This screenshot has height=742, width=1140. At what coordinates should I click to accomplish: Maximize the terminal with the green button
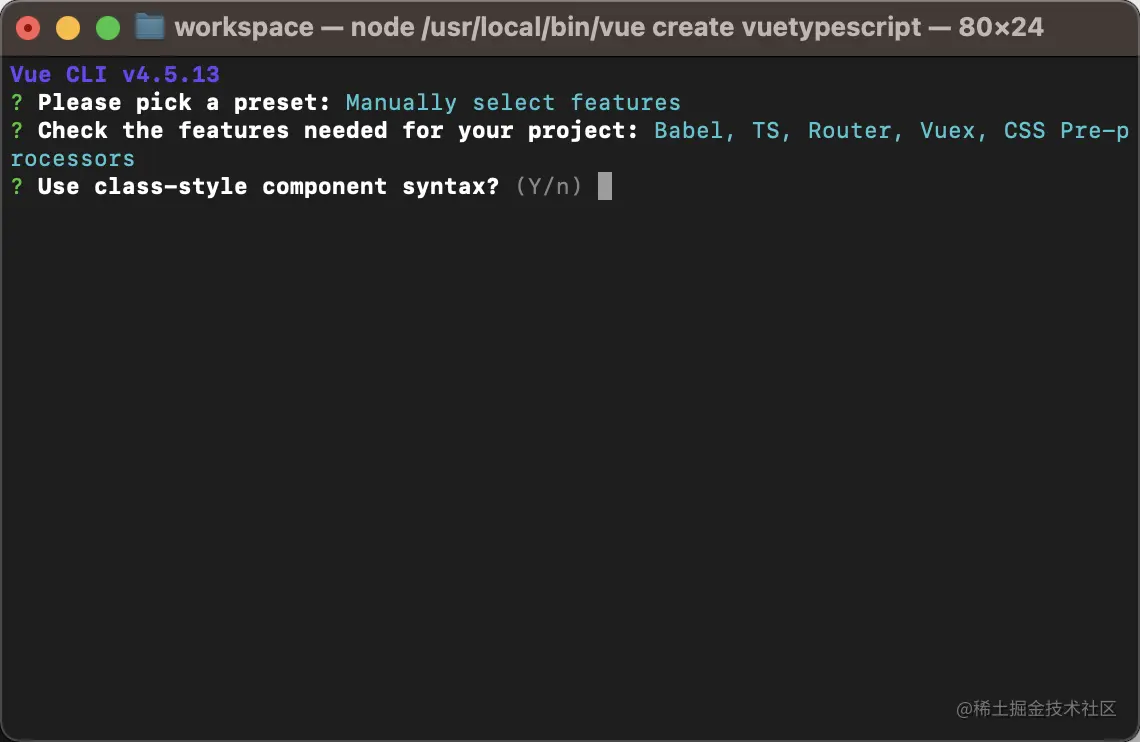(108, 28)
